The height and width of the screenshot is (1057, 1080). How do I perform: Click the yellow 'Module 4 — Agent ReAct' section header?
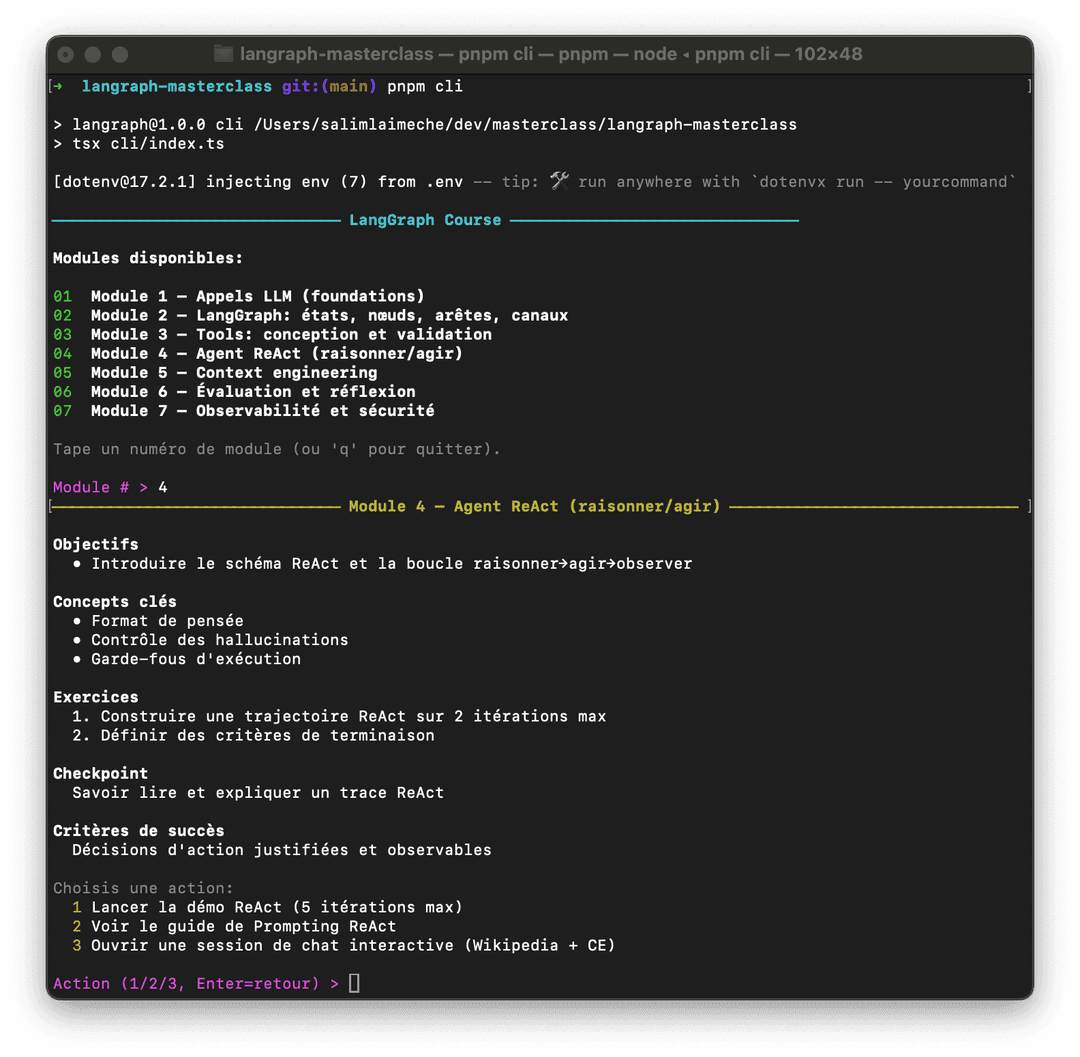(x=534, y=506)
